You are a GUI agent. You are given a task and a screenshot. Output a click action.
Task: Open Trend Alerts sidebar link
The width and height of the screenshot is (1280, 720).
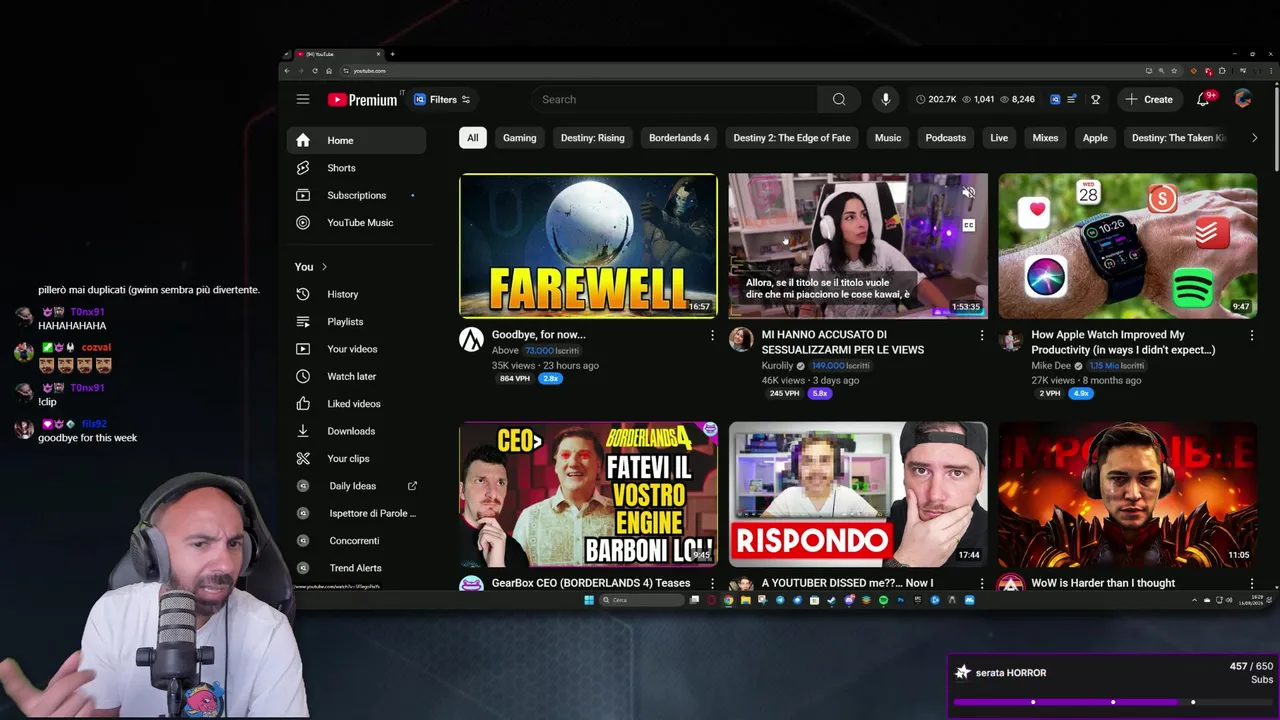(x=356, y=568)
